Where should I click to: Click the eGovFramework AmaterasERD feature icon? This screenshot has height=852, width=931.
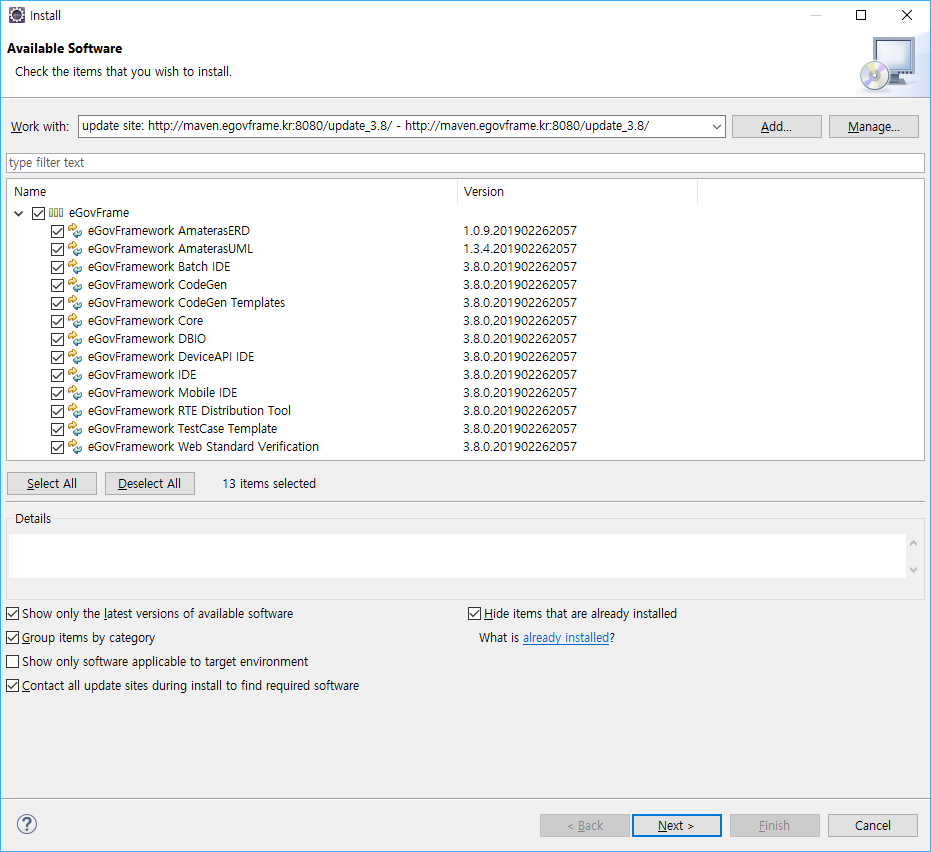(x=75, y=231)
